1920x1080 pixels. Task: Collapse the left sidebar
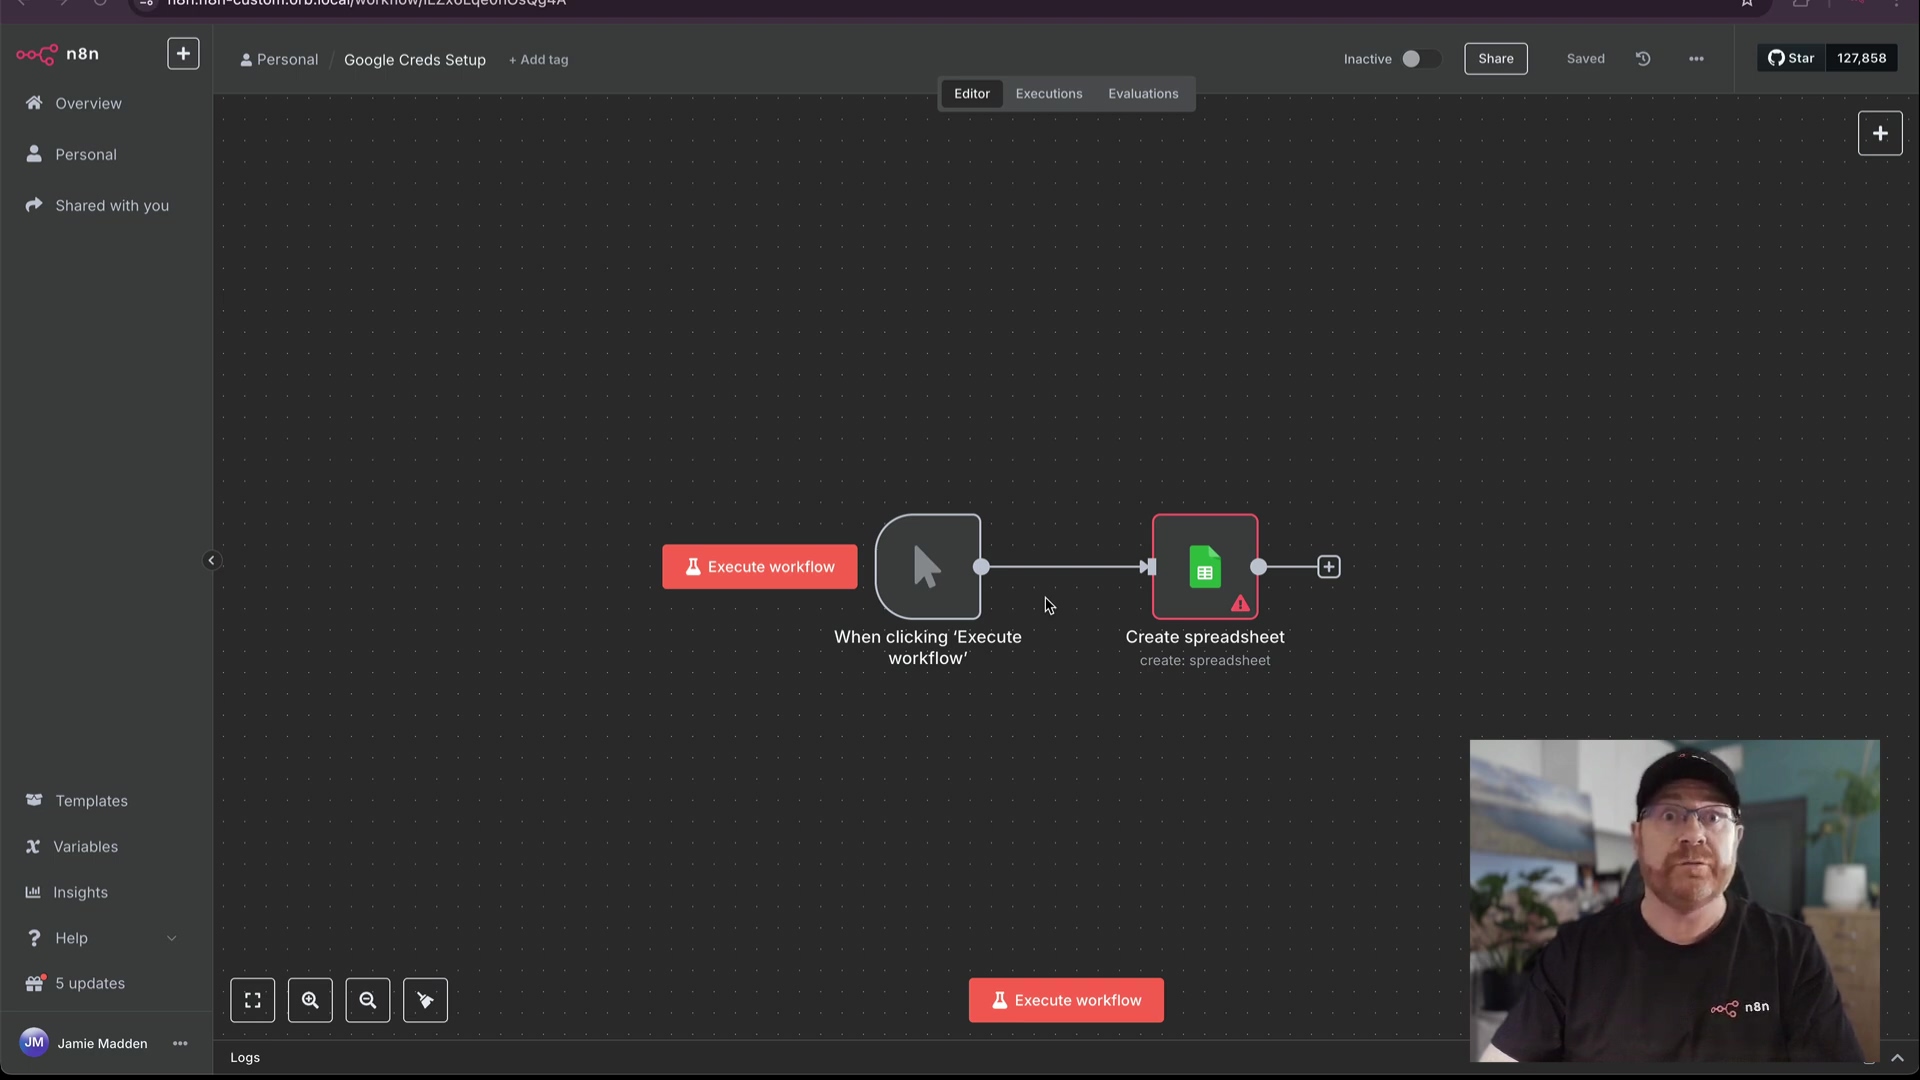click(211, 560)
